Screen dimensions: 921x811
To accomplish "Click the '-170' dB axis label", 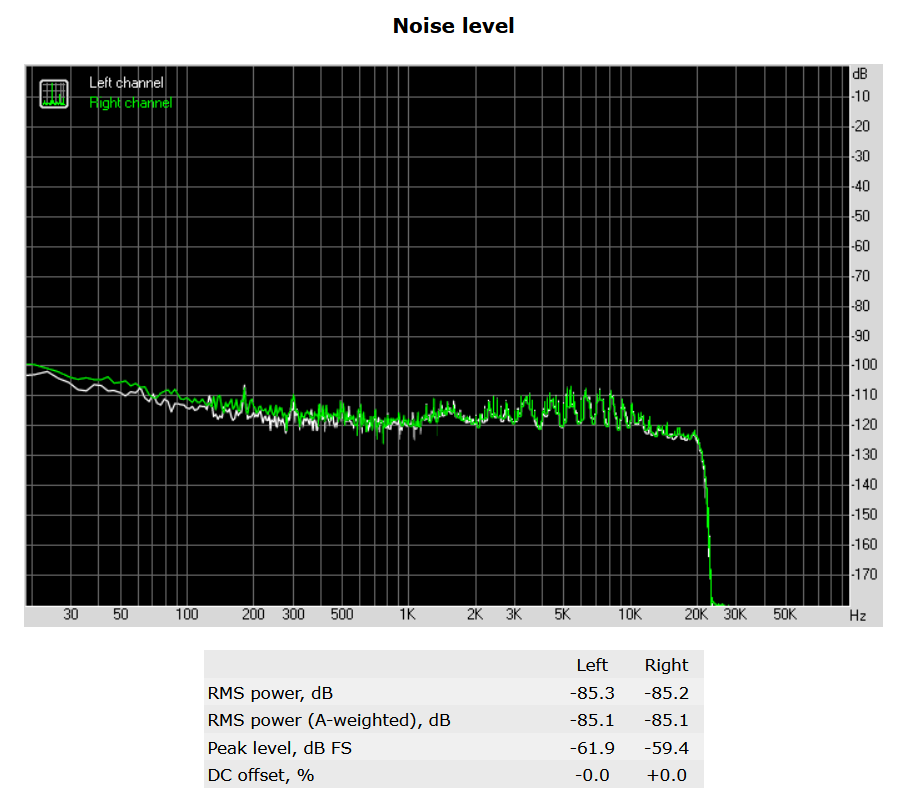I will (x=865, y=574).
